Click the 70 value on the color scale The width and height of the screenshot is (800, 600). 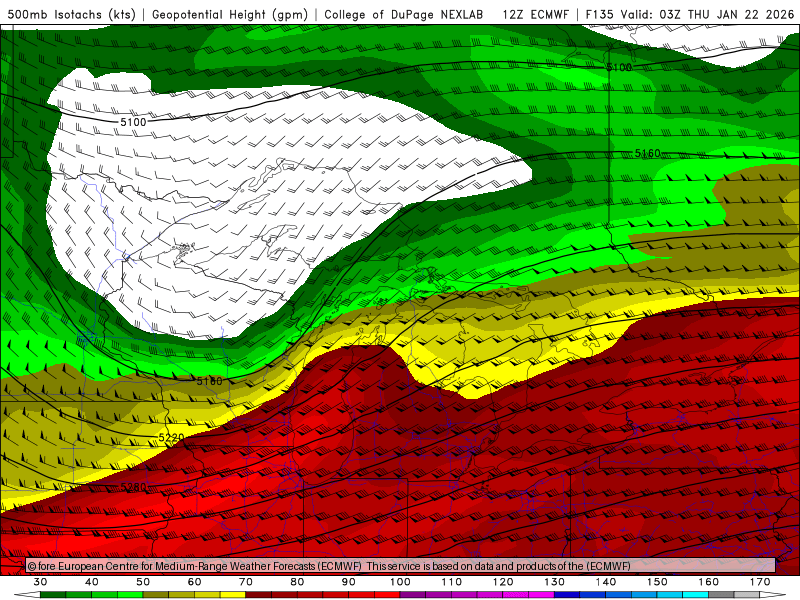pyautogui.click(x=246, y=582)
